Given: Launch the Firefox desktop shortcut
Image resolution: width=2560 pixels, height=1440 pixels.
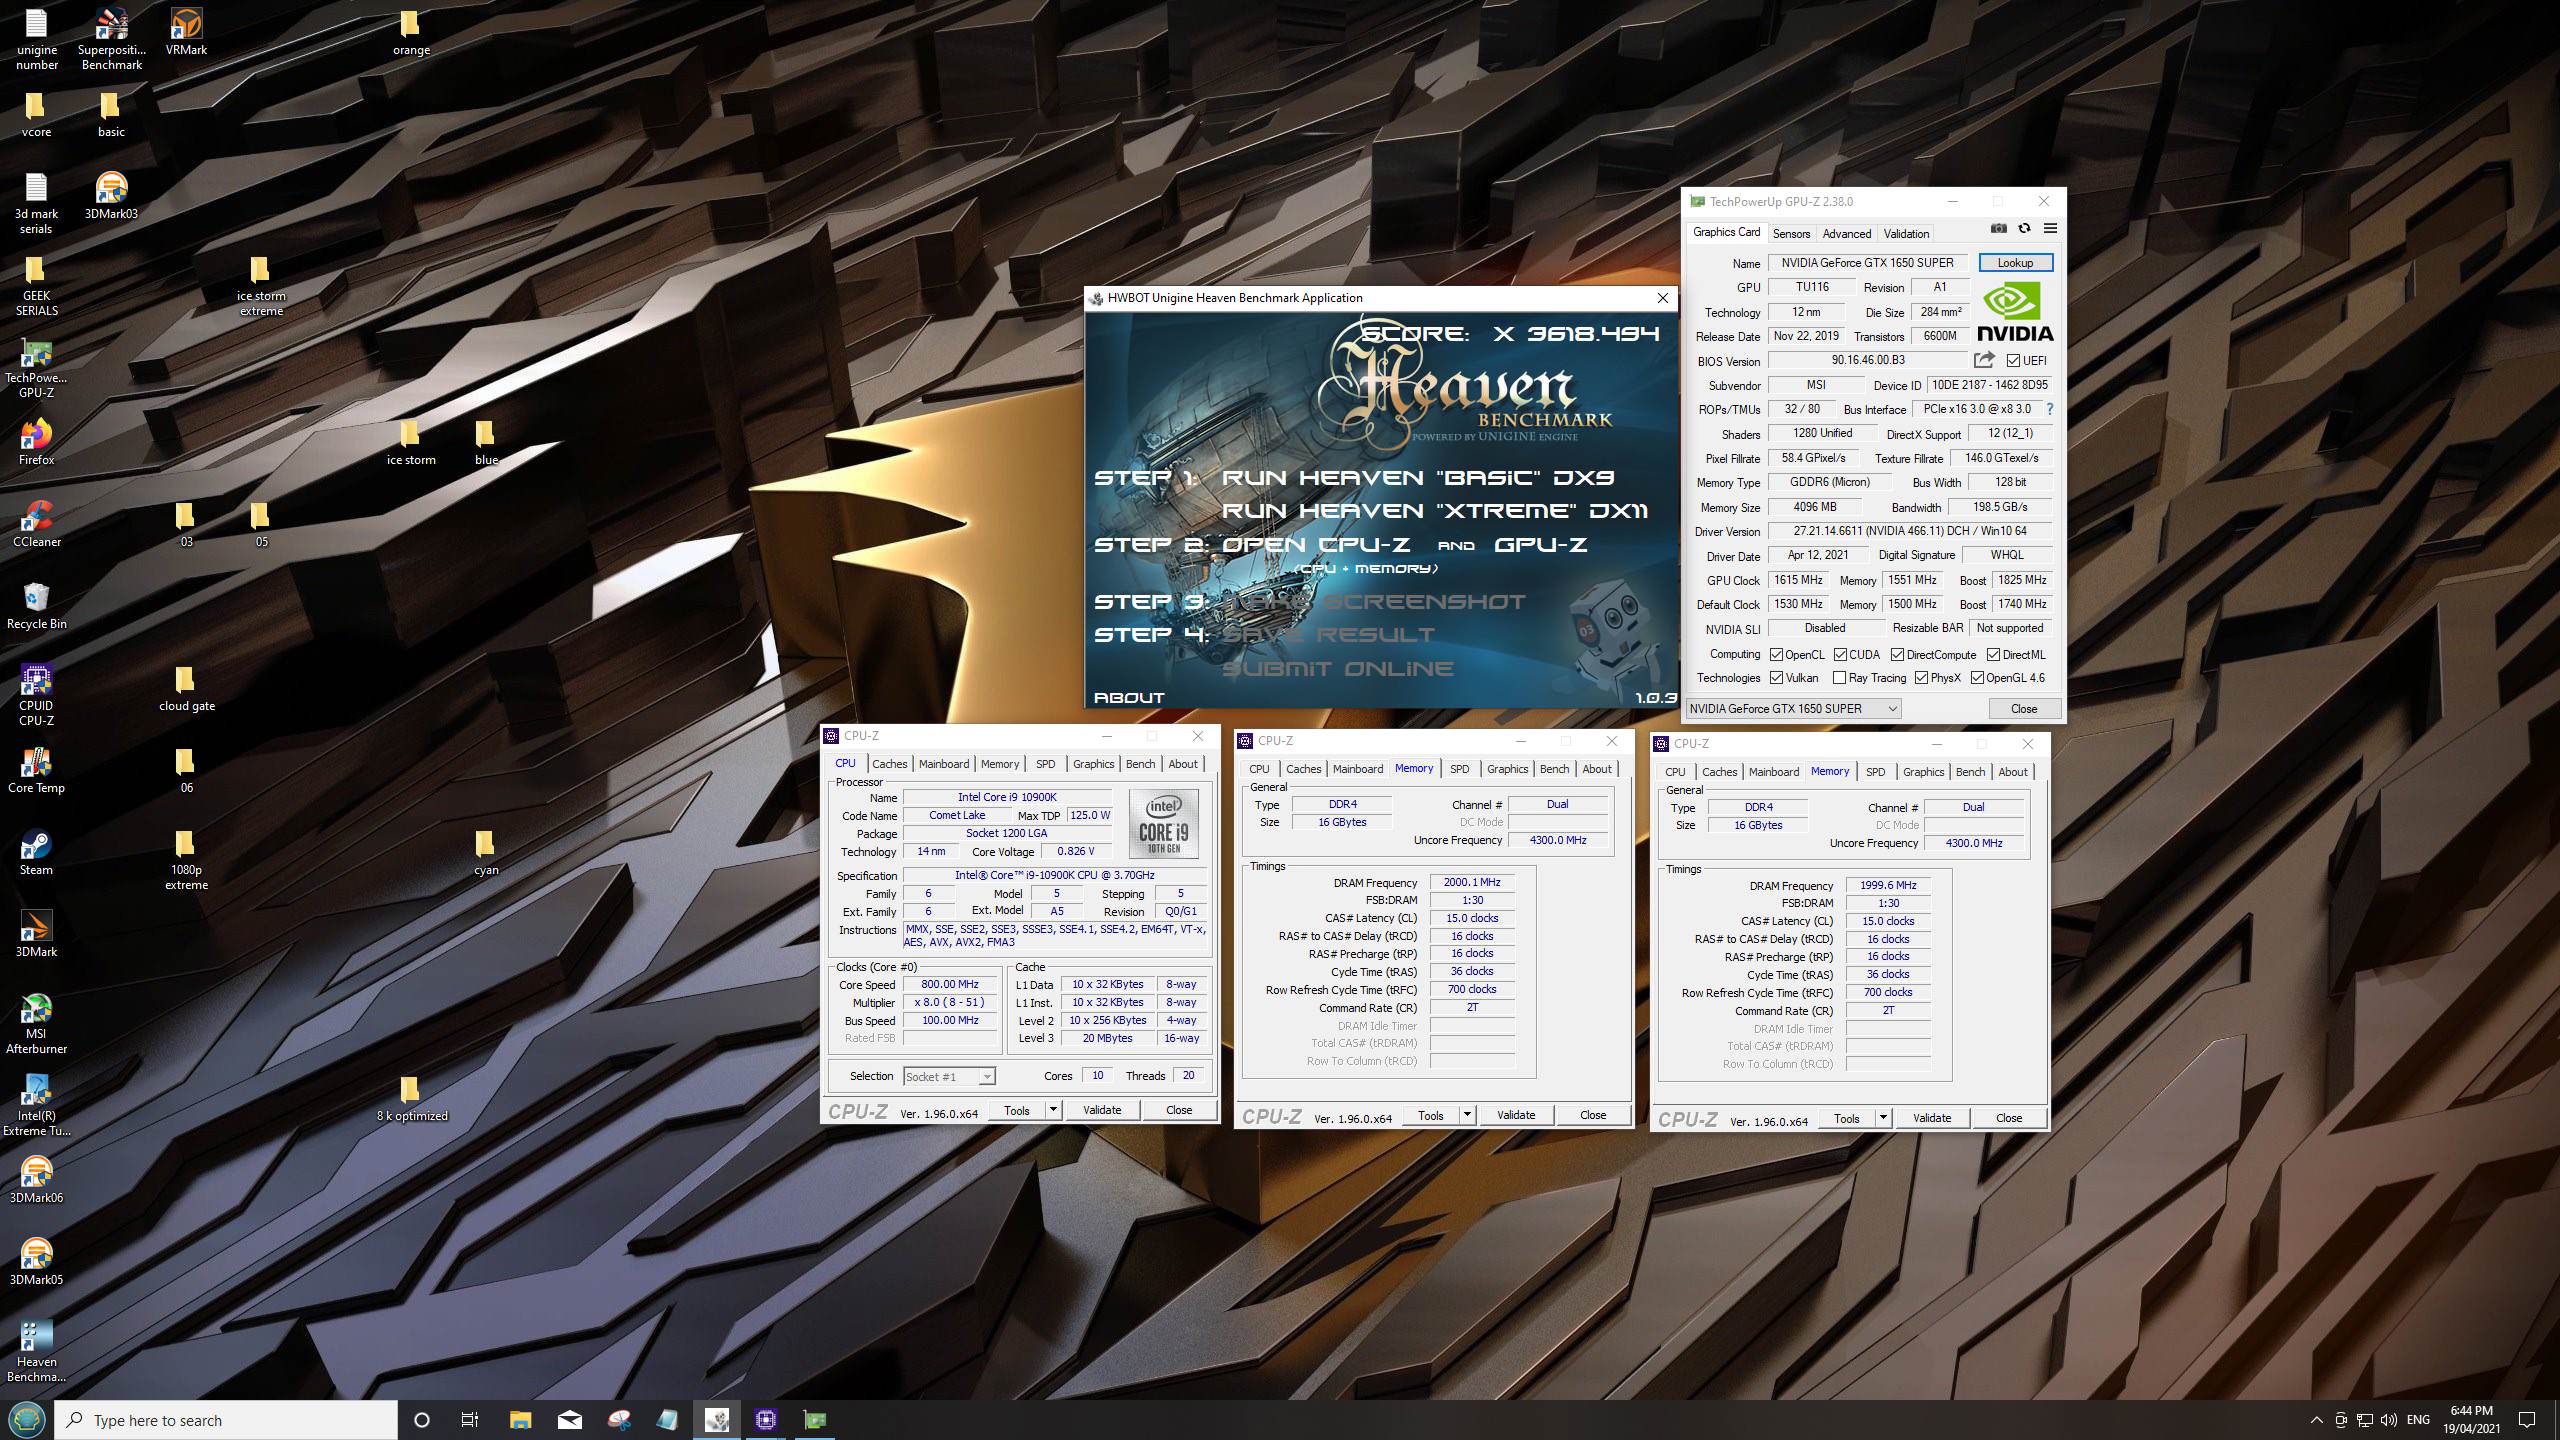Looking at the screenshot, I should click(37, 442).
